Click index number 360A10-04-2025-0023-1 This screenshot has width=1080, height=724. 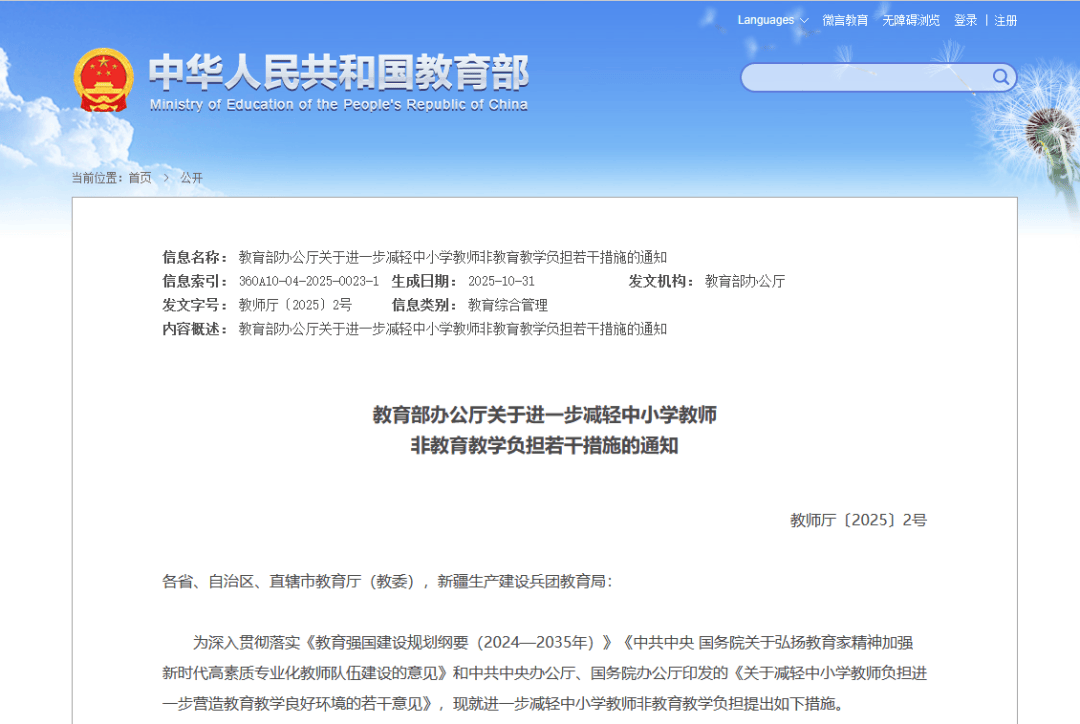[x=309, y=281]
